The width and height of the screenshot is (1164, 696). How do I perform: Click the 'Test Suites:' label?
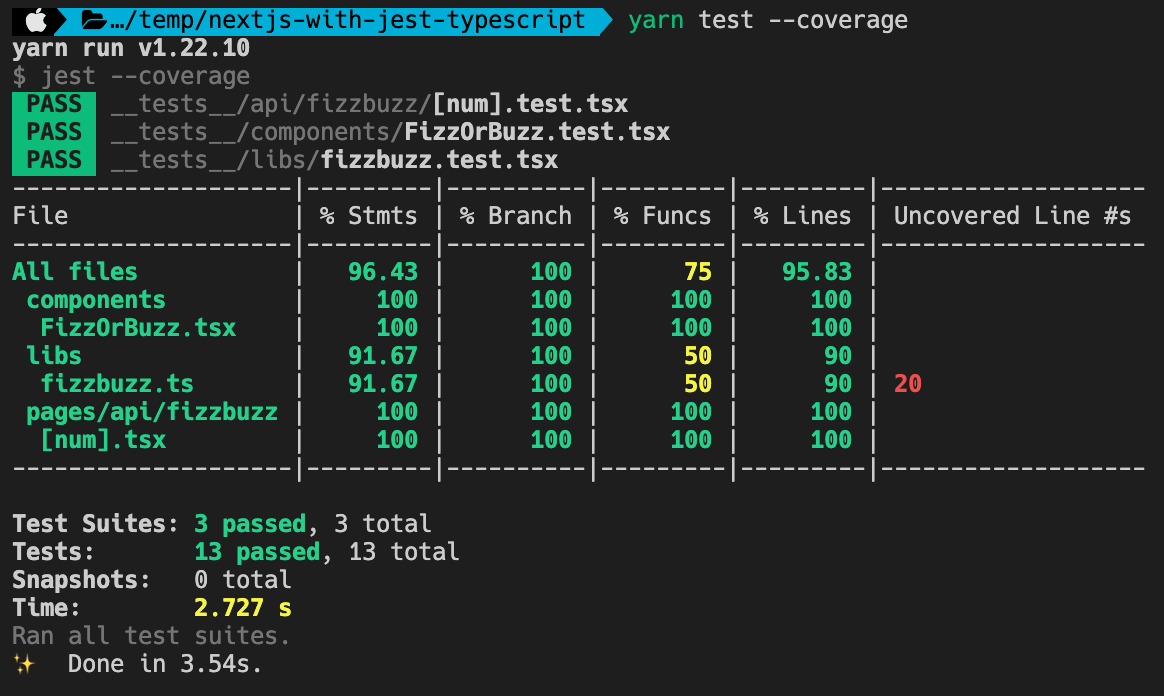tap(96, 524)
